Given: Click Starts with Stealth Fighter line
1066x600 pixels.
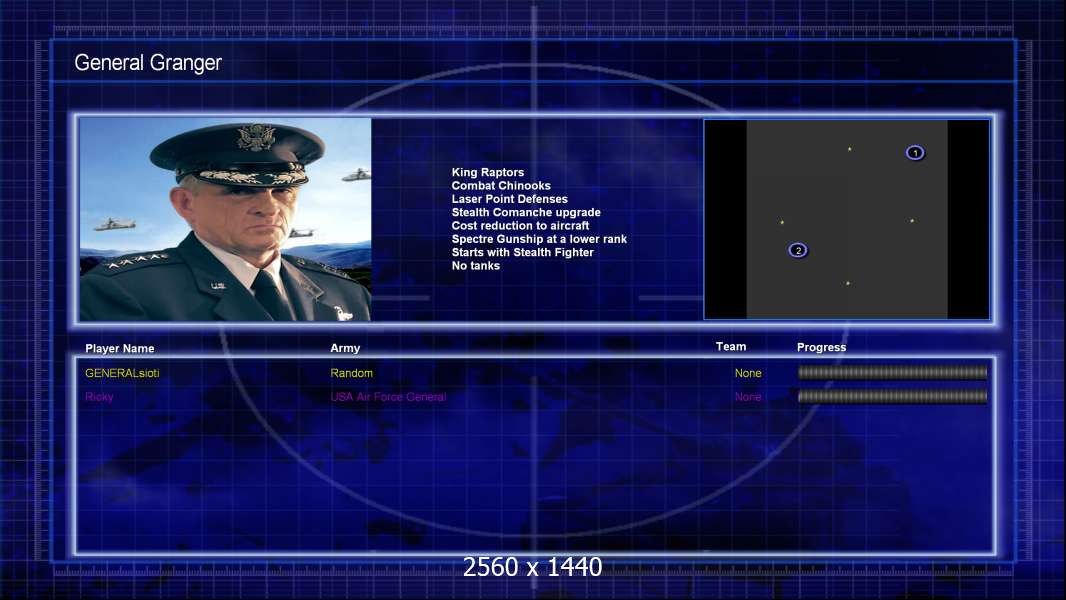Looking at the screenshot, I should coord(523,253).
